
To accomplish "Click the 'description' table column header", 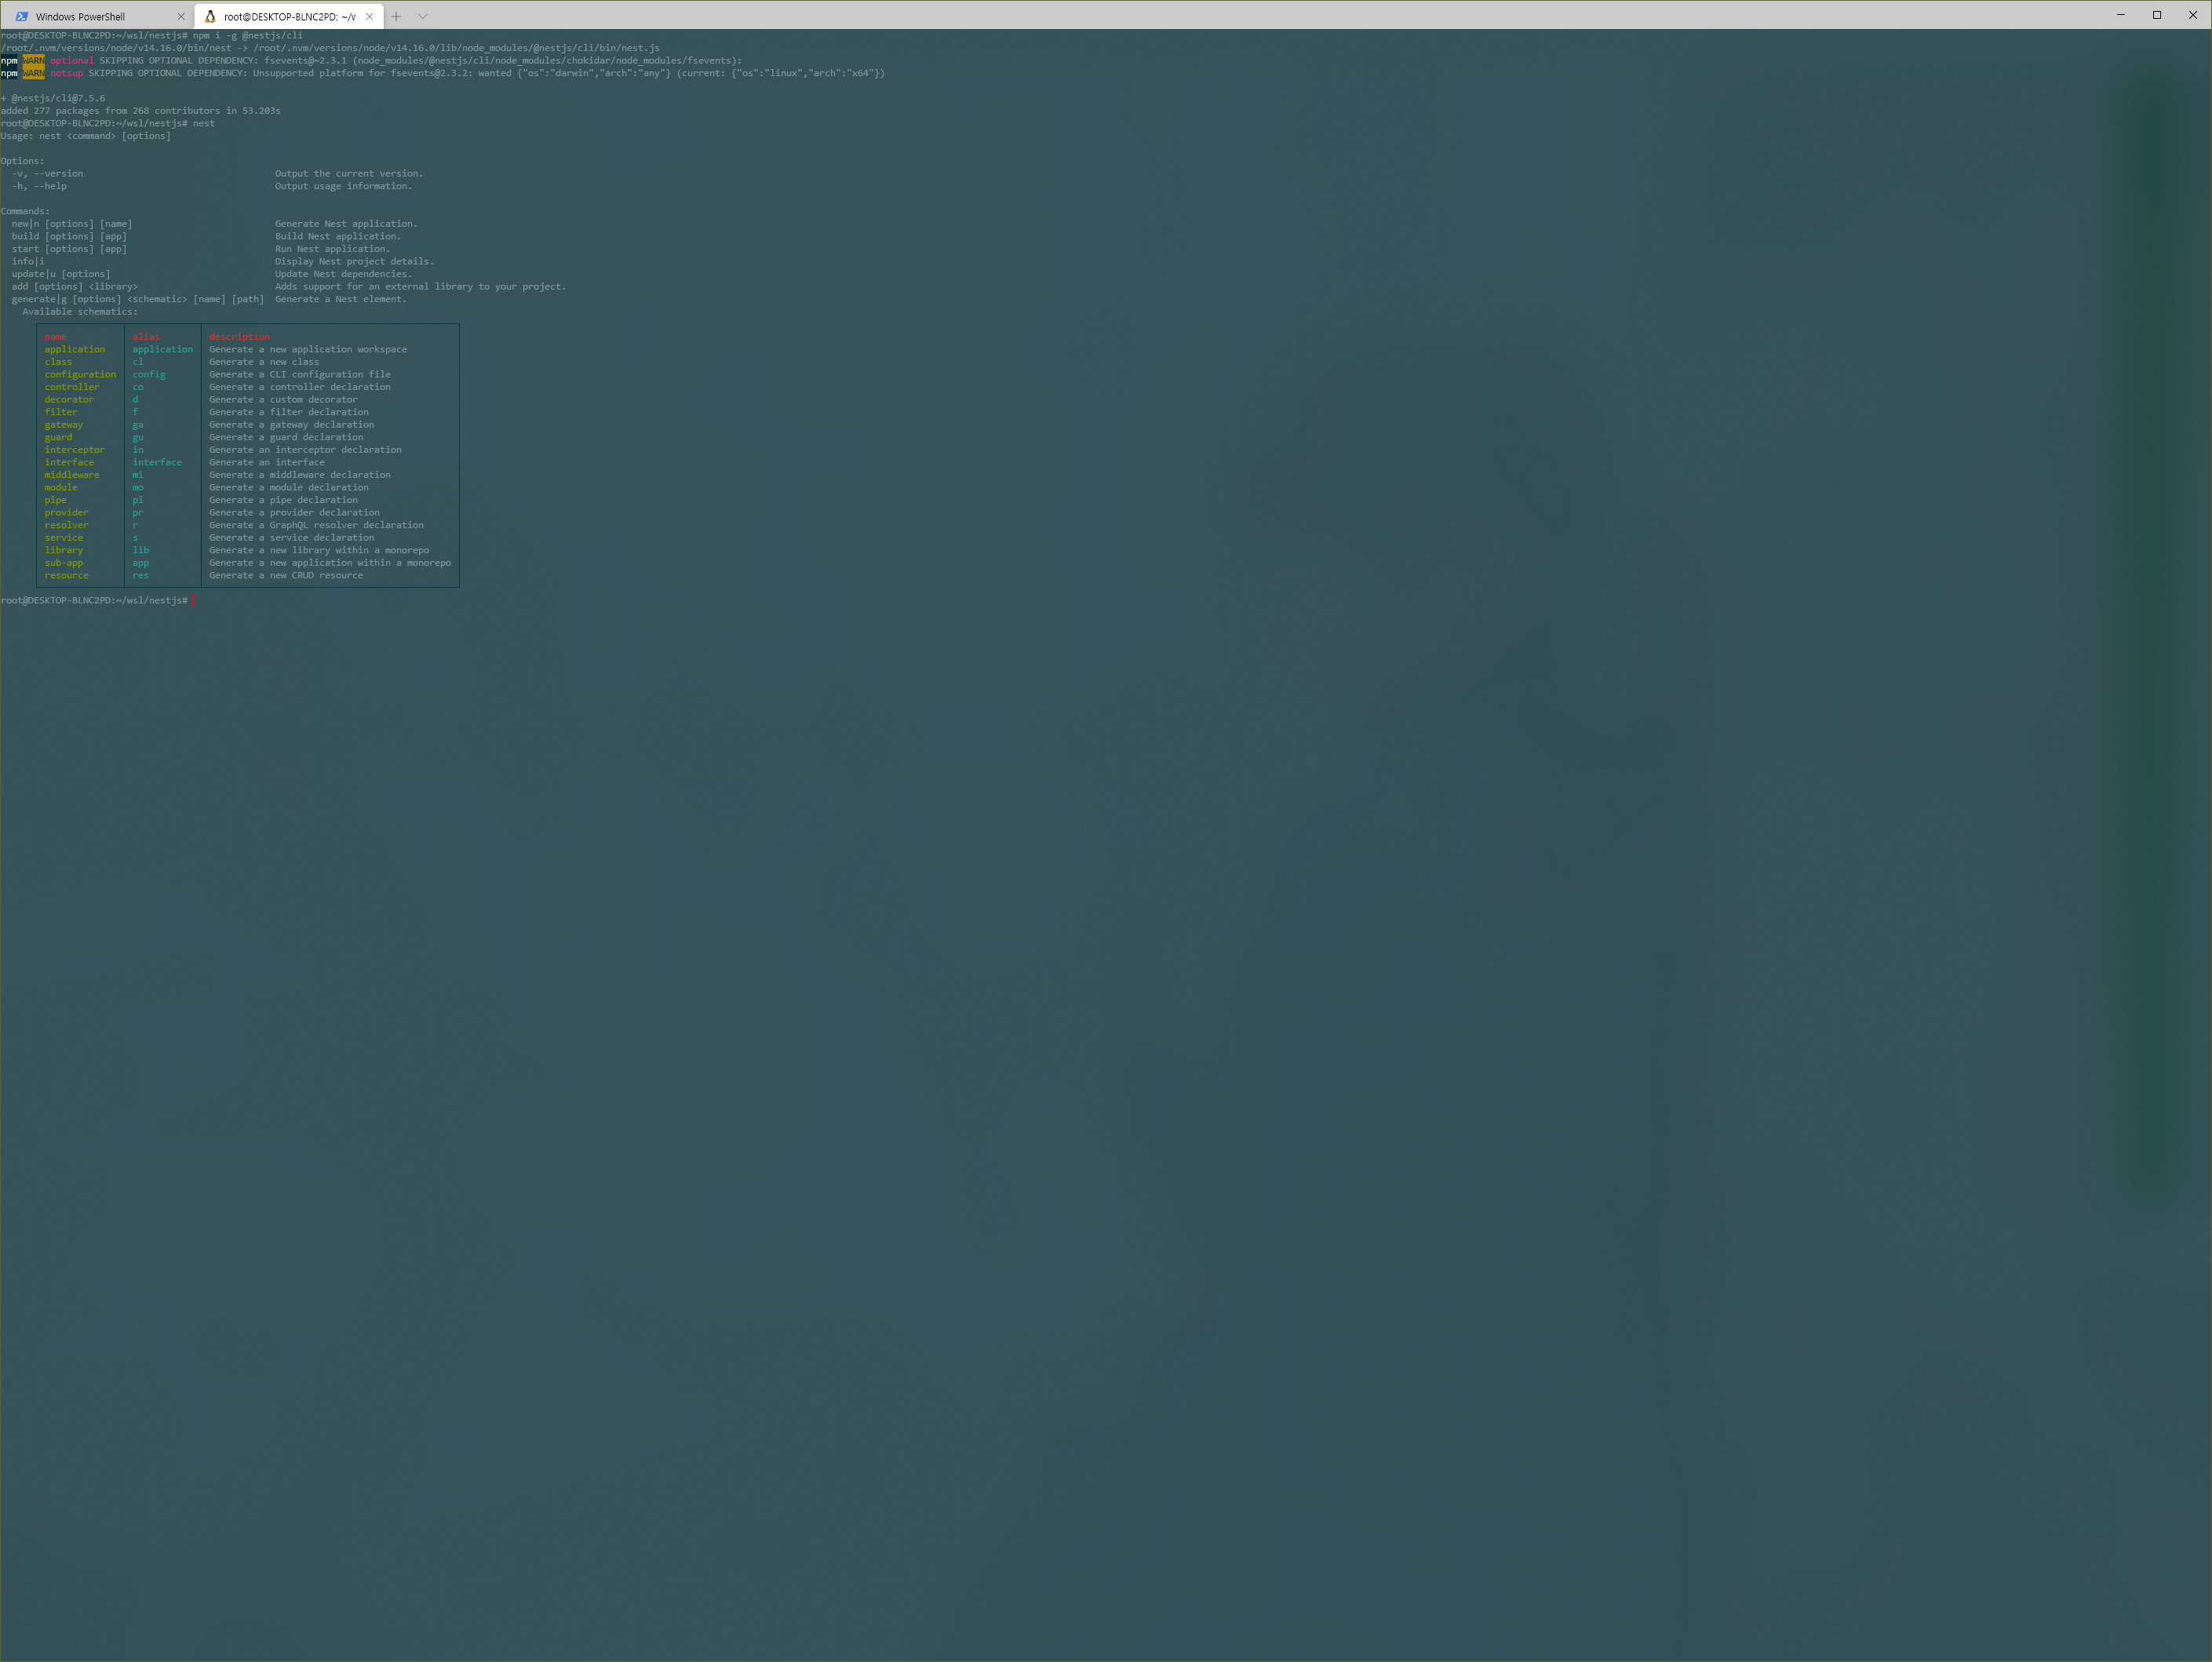I will (239, 337).
